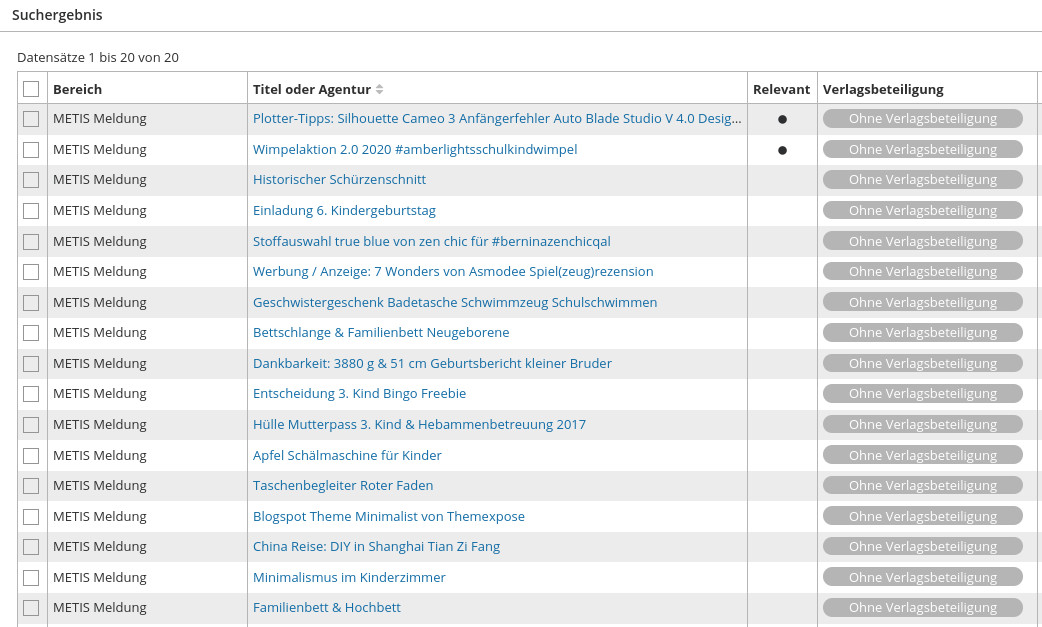The width and height of the screenshot is (1042, 627).
Task: Open Plotter-Tipps Silhouette Cameo 3 link
Action: tap(497, 119)
